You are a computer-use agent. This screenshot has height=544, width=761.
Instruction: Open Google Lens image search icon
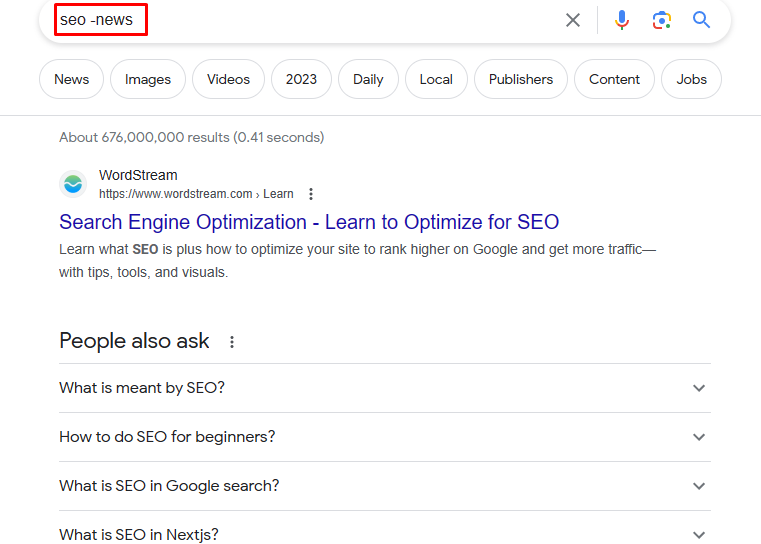[662, 20]
